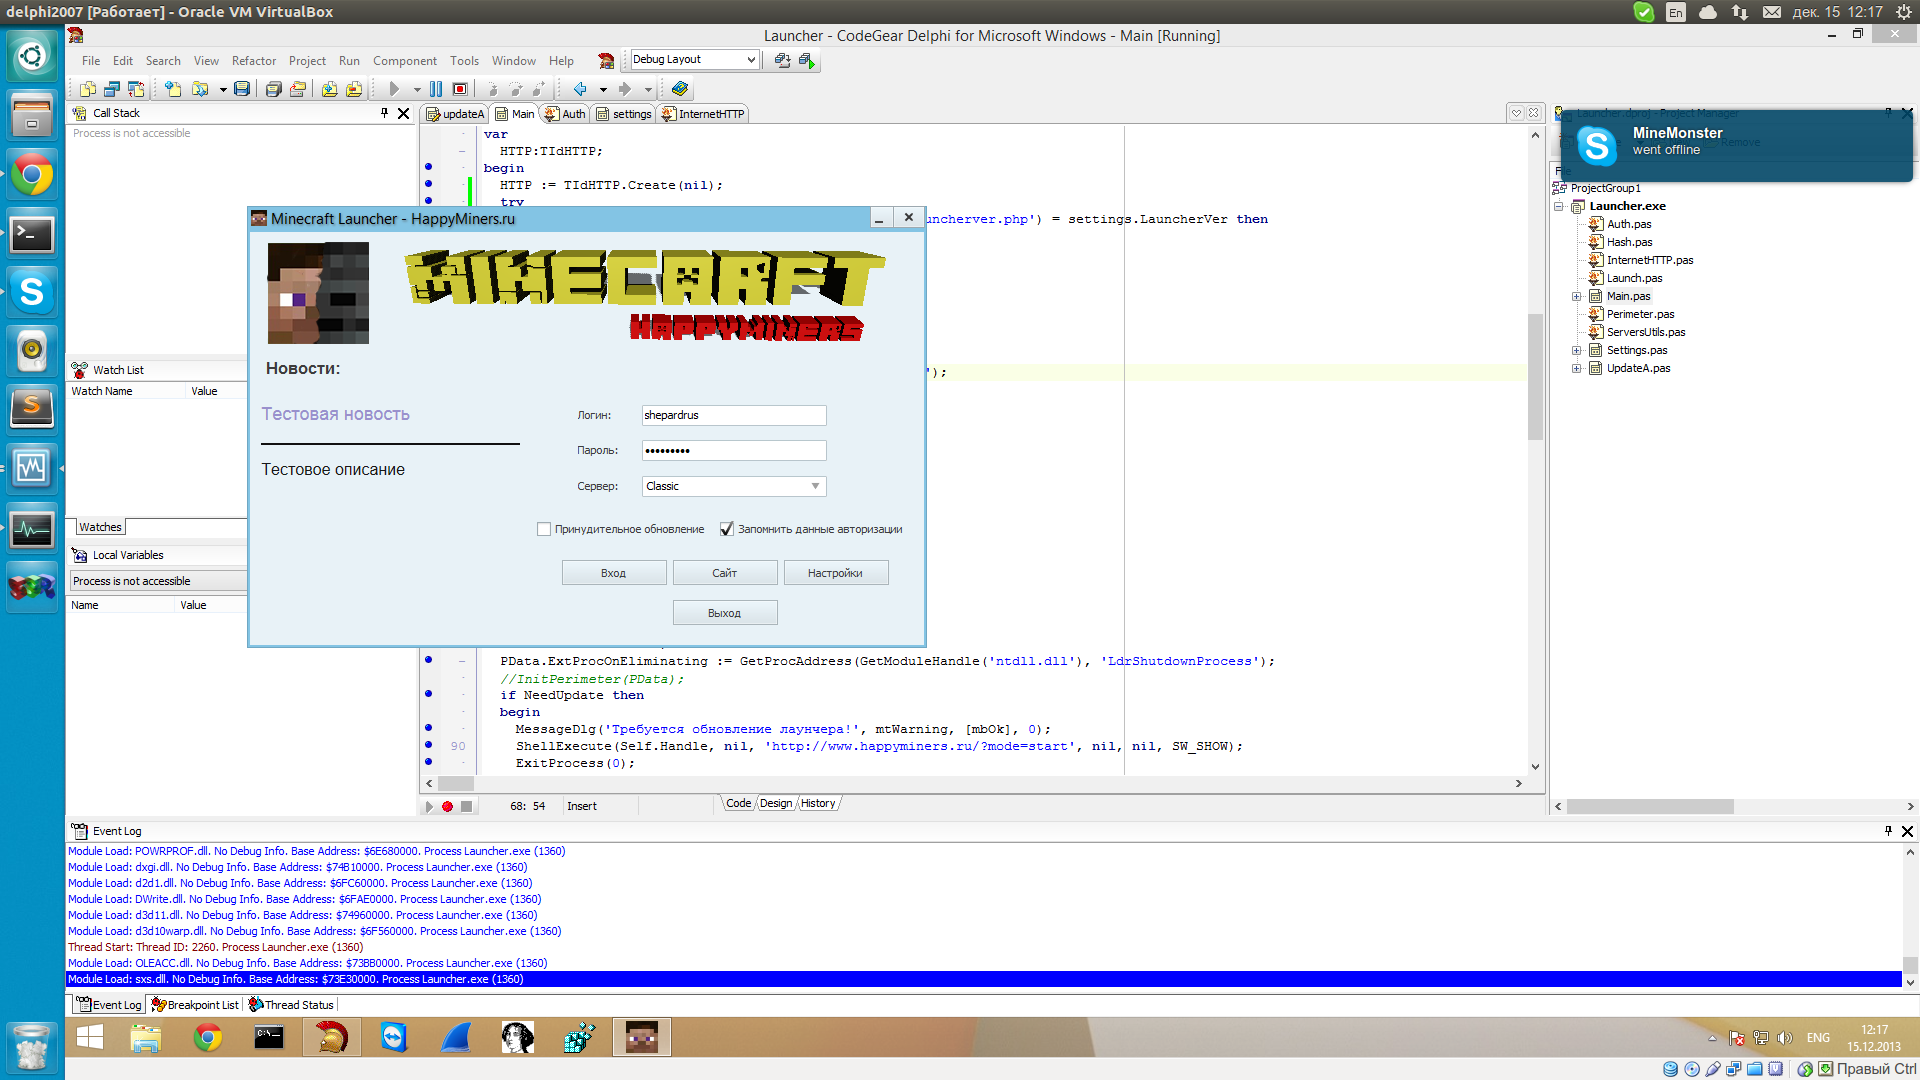Viewport: 1920px width, 1080px height.
Task: Click the Логин input field
Action: [x=733, y=415]
